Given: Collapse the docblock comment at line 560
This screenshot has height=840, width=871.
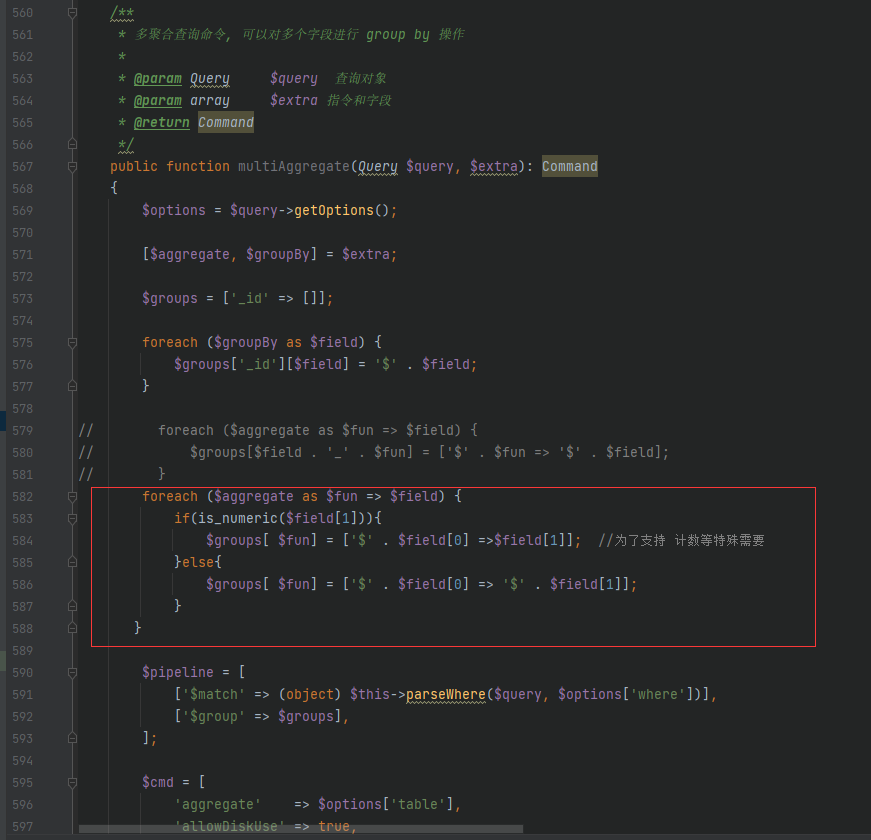Looking at the screenshot, I should [70, 13].
